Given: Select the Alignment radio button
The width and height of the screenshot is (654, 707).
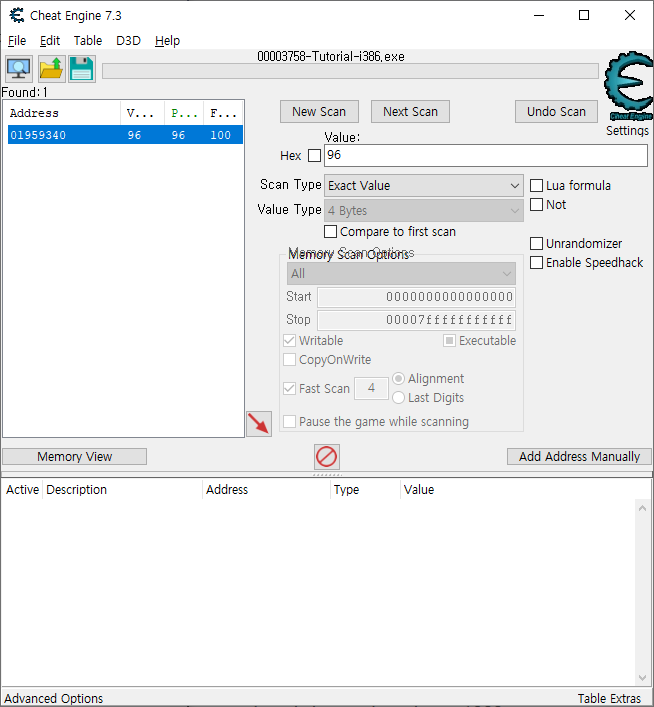Looking at the screenshot, I should [x=398, y=378].
